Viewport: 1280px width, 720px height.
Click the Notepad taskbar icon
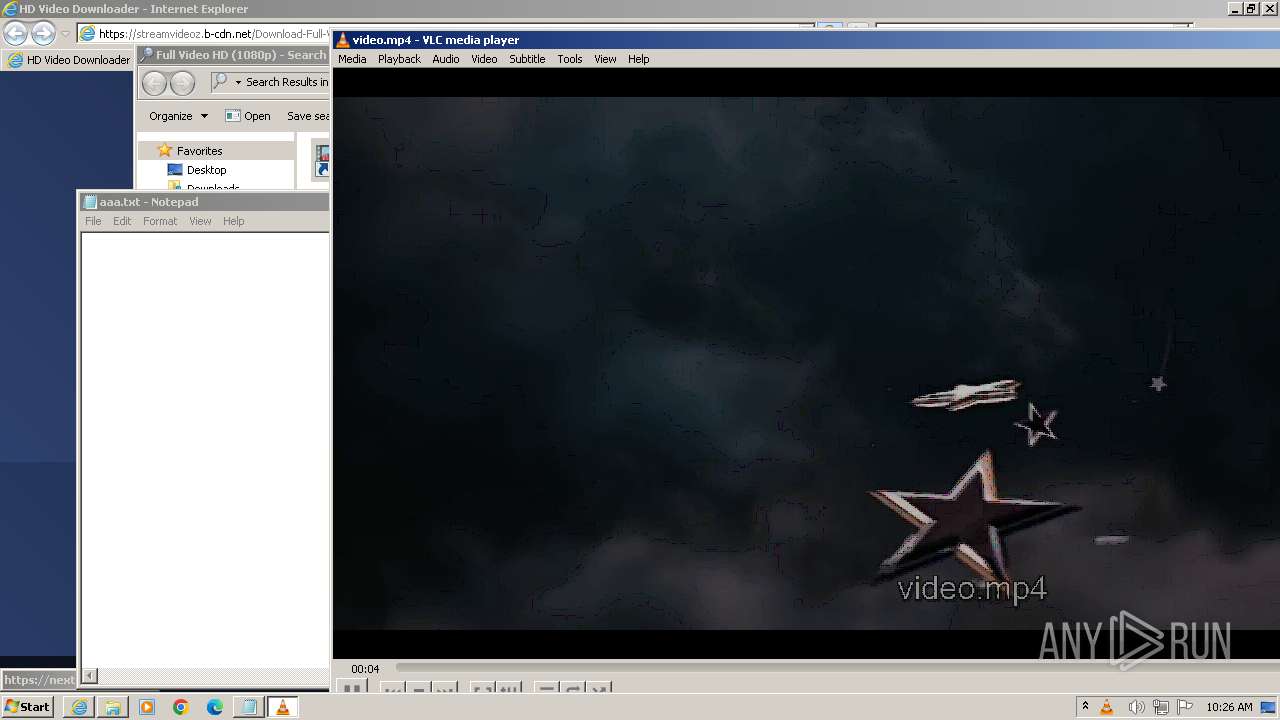[x=249, y=707]
